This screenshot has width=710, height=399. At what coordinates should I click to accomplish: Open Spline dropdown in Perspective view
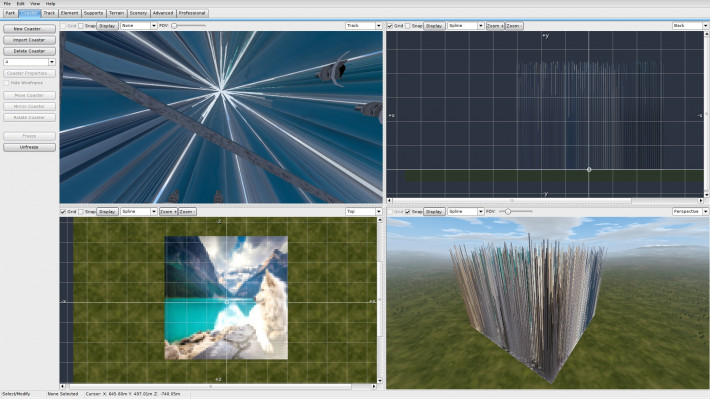point(465,212)
